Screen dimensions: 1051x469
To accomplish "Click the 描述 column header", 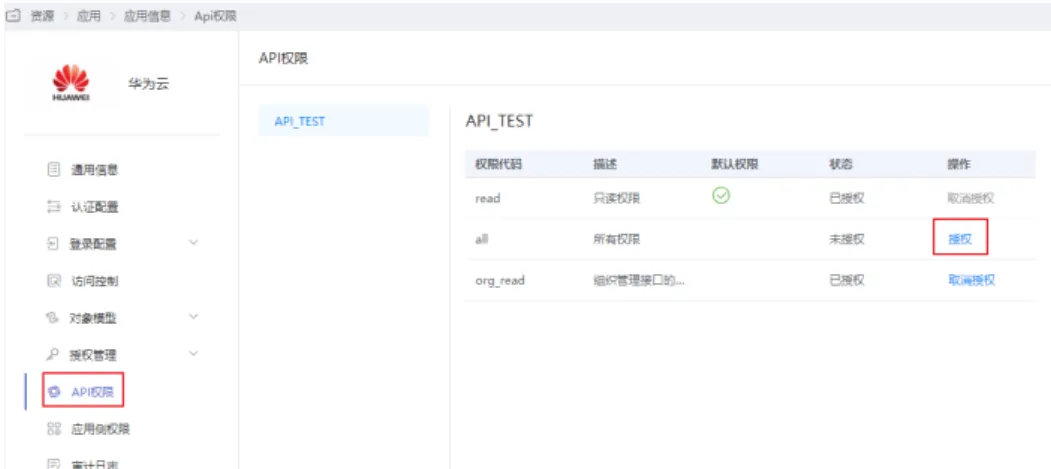I will (x=605, y=164).
